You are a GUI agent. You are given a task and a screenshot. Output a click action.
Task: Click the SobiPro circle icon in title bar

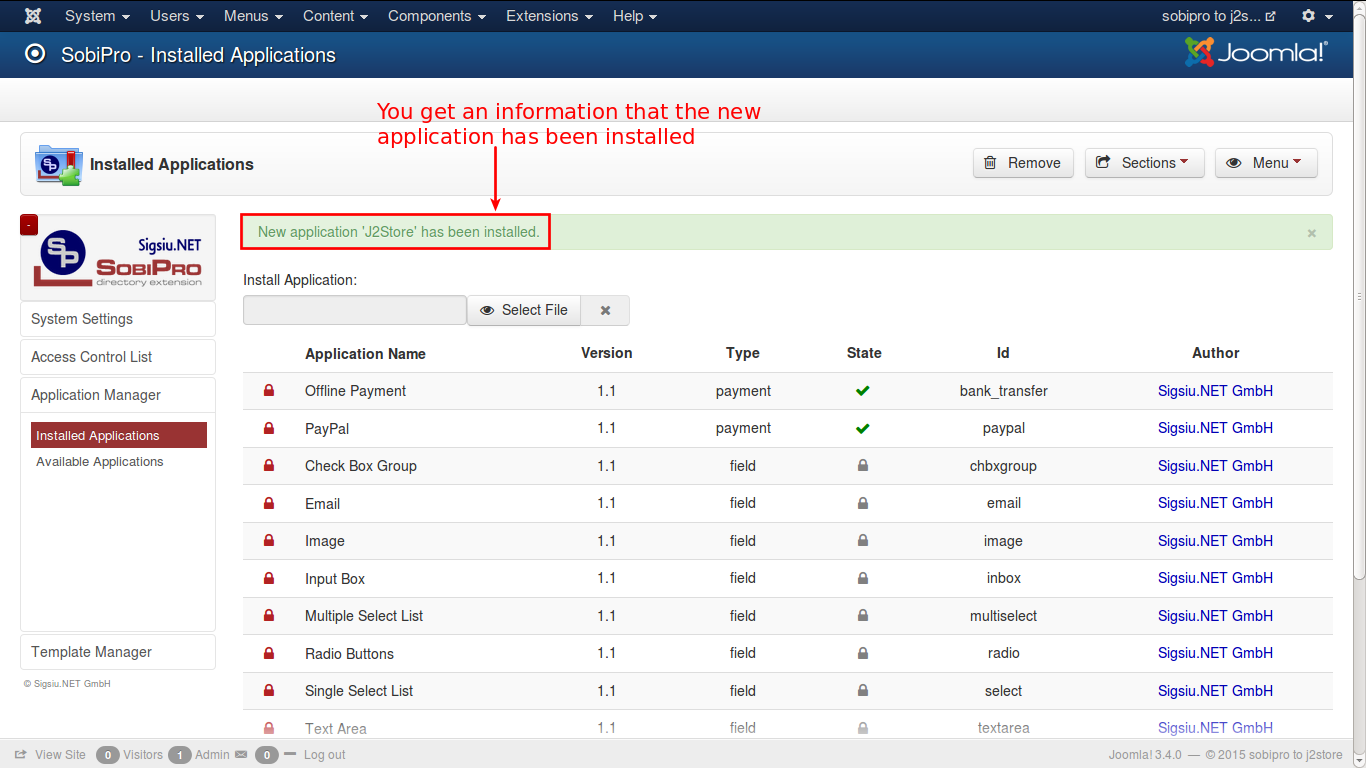35,55
